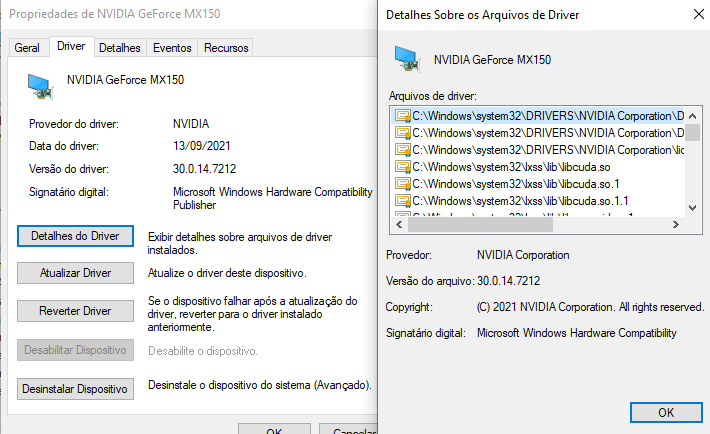Click the display adapter icon in driver file details dialog
The width and height of the screenshot is (710, 434).
click(x=407, y=59)
